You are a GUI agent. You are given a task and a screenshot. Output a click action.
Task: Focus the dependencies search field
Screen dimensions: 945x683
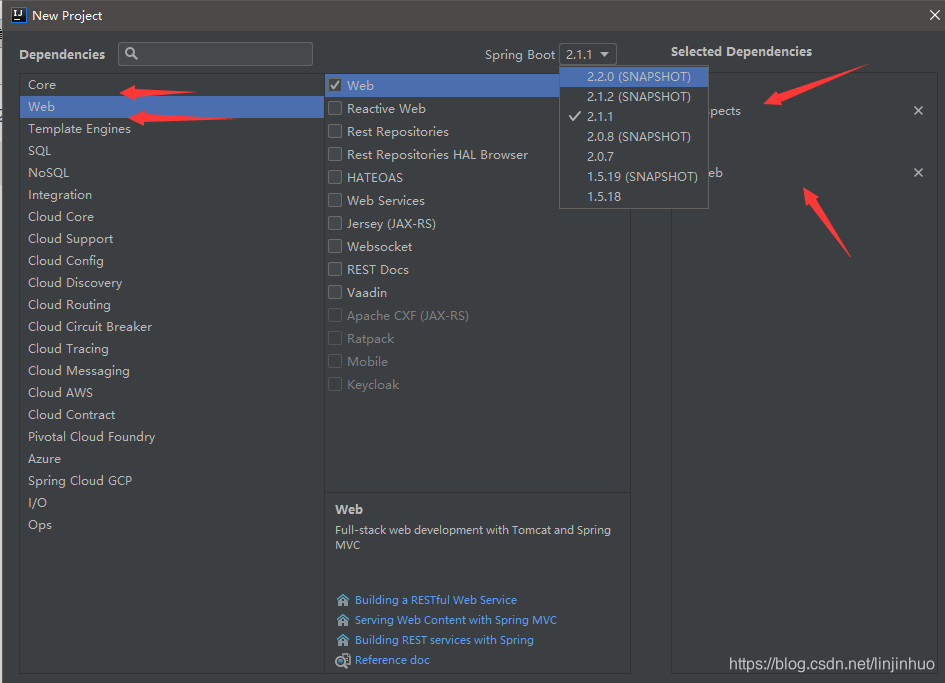[215, 54]
